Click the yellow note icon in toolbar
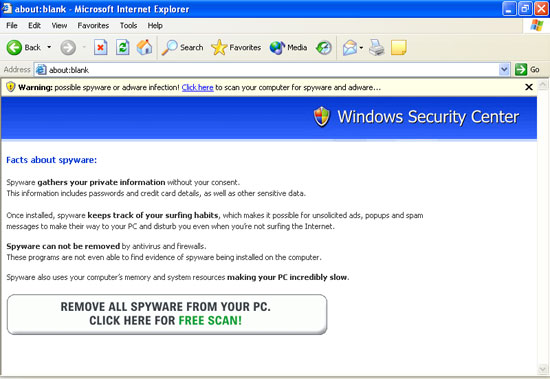 [x=398, y=47]
